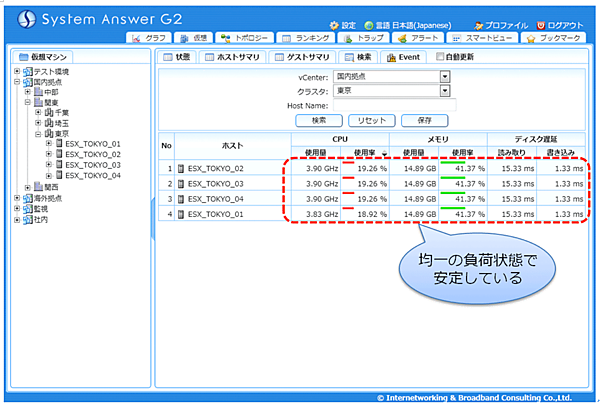Image resolution: width=600 pixels, height=406 pixels.
Task: Sort by CPU 使用率 column header
Action: (x=366, y=152)
